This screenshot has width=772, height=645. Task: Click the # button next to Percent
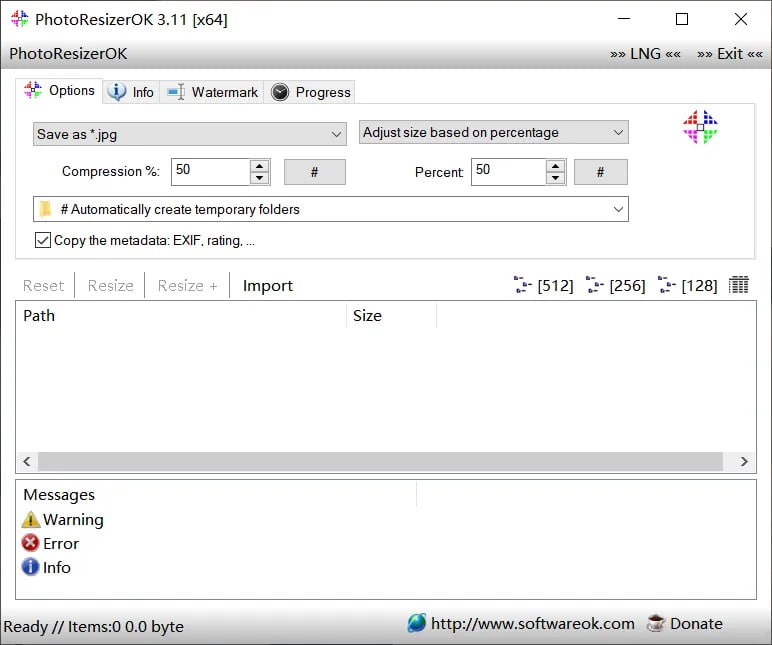pos(601,172)
